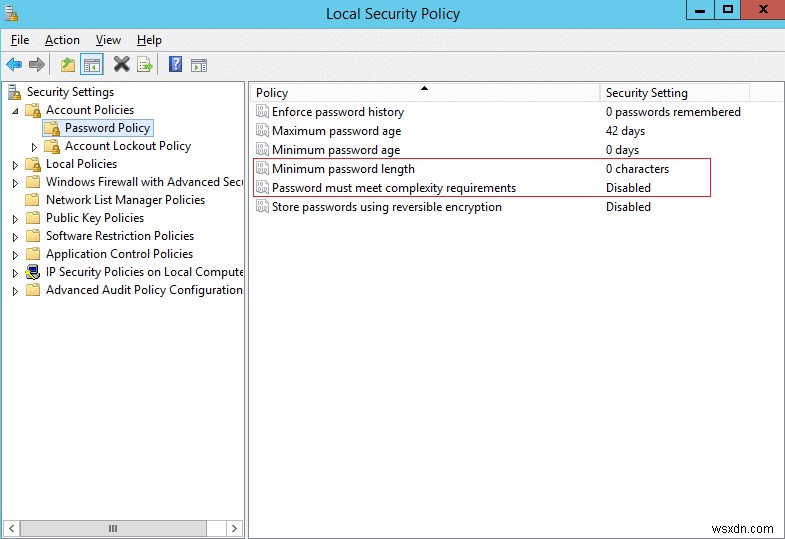Expand the Windows Firewall with Advanced Security node
785x539 pixels.
click(x=15, y=183)
